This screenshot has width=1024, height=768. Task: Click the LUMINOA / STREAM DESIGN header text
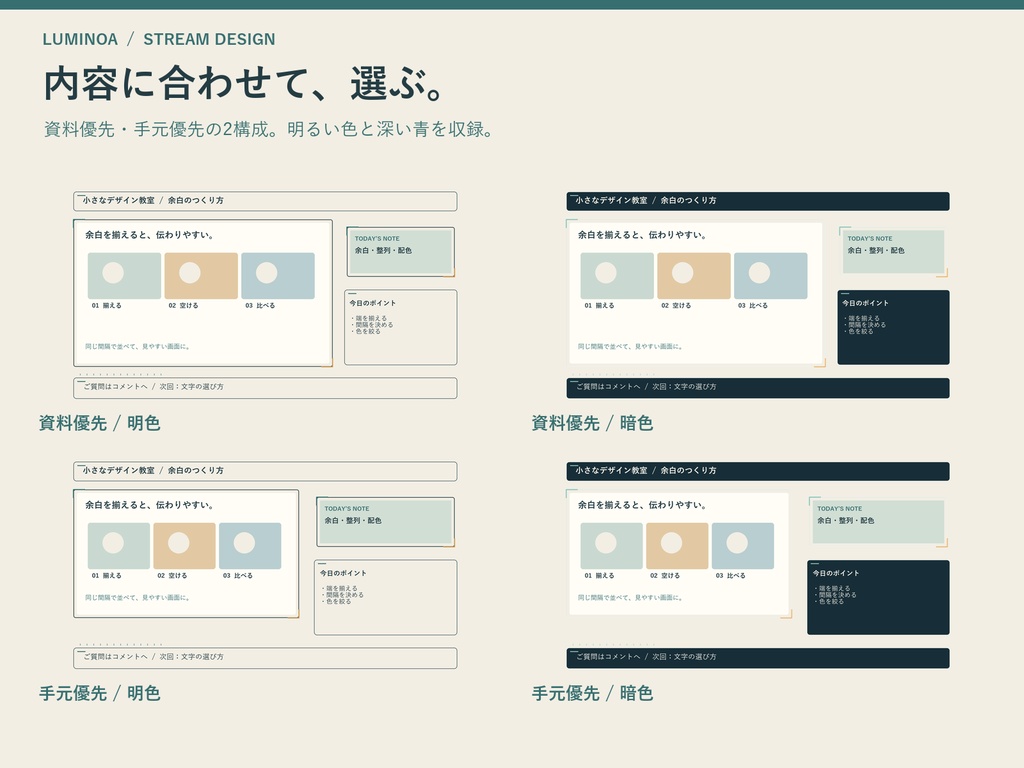click(159, 39)
